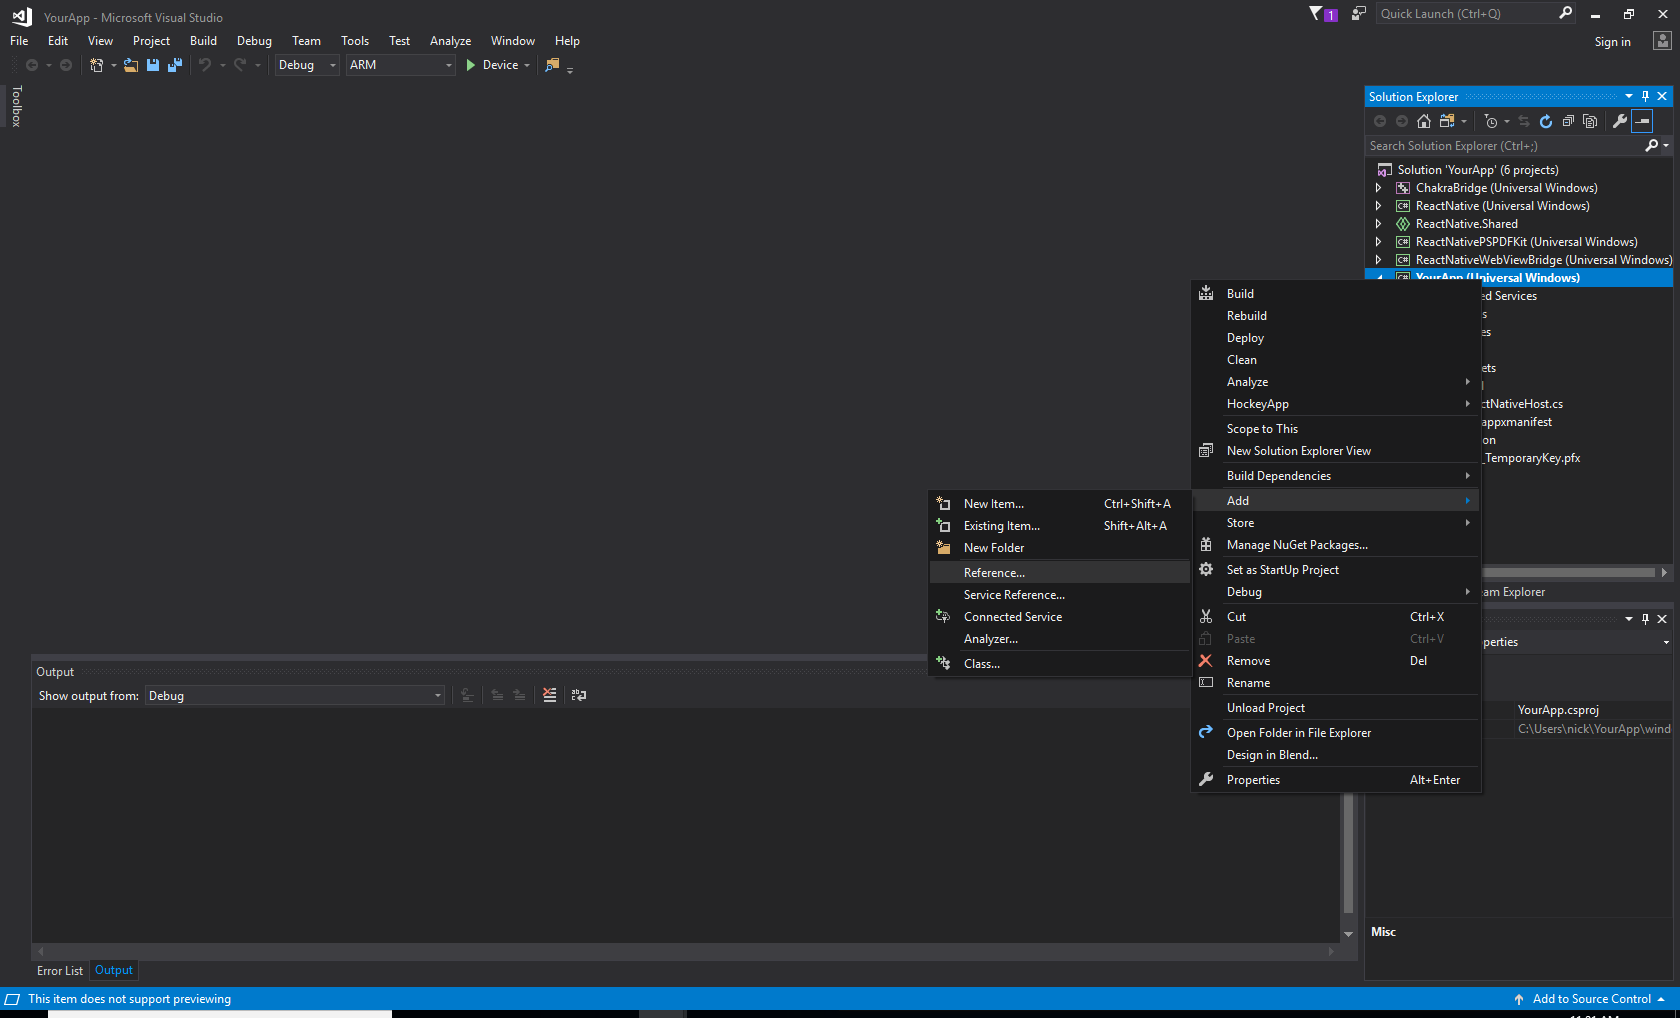
Task: Click Connected Service icon in the Add submenu
Action: [x=943, y=617]
